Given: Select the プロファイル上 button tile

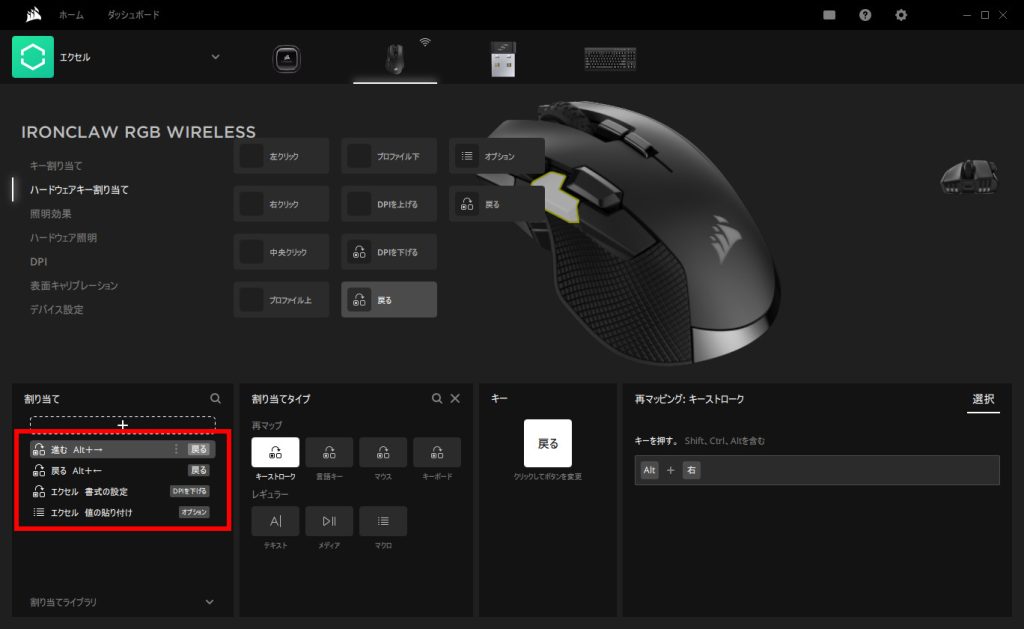Looking at the screenshot, I should [x=281, y=300].
